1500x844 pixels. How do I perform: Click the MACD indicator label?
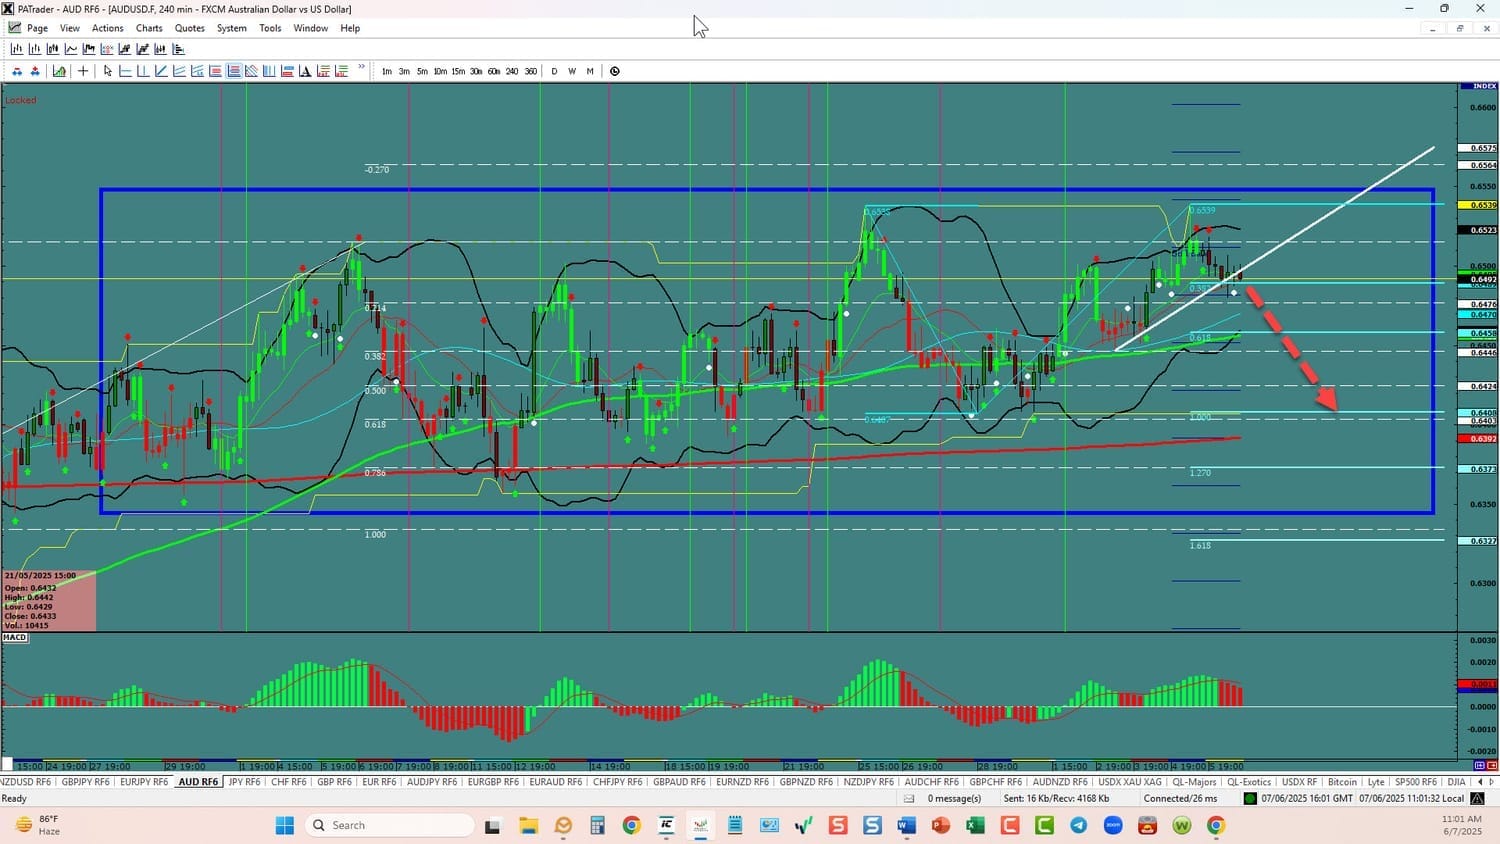[x=15, y=637]
